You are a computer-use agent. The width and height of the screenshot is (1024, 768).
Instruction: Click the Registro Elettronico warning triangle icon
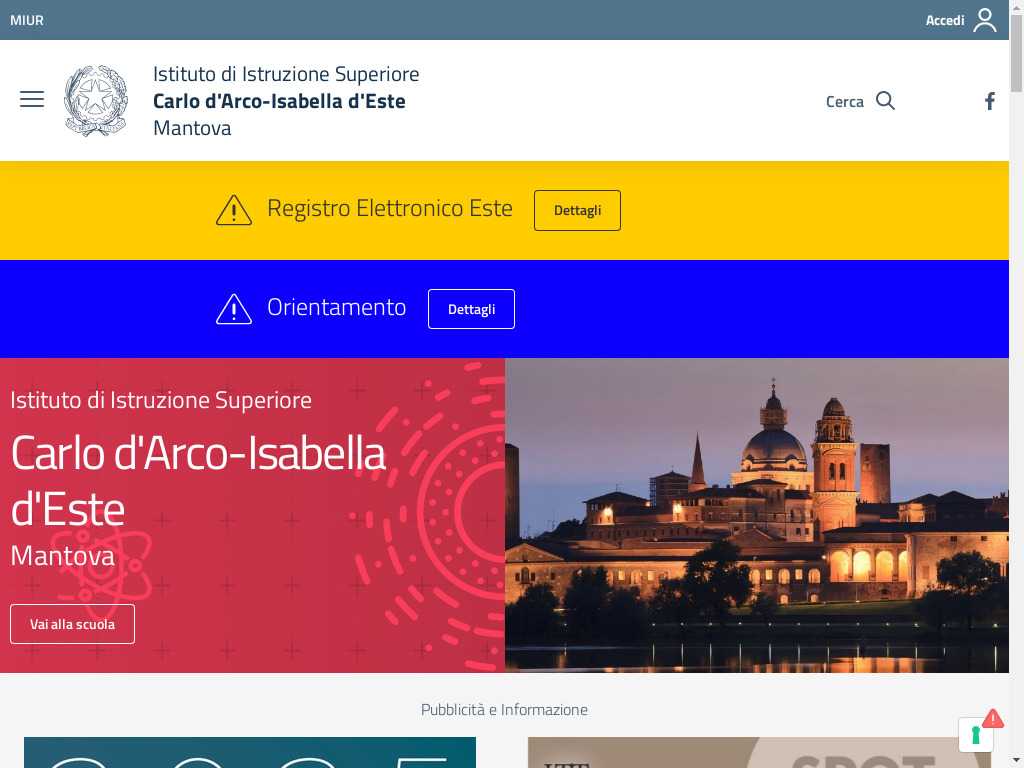click(234, 210)
